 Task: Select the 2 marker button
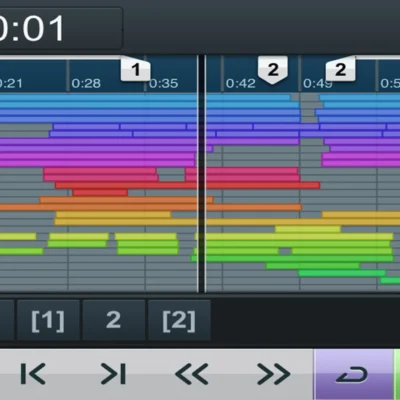(x=114, y=320)
